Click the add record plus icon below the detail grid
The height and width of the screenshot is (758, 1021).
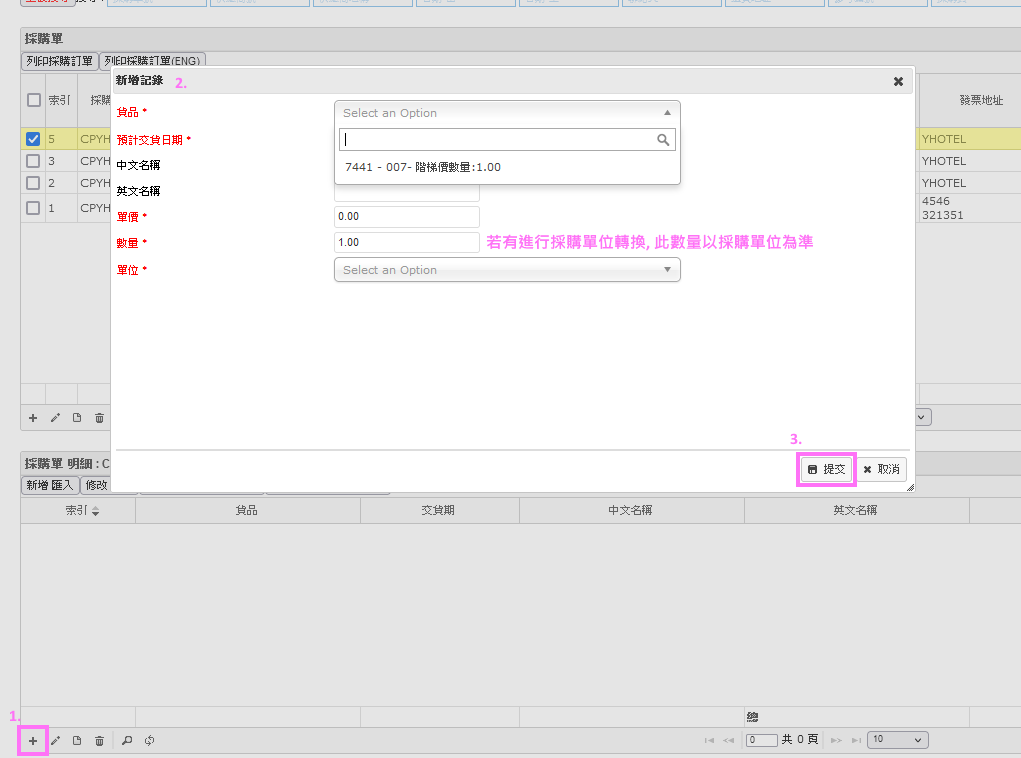pyautogui.click(x=33, y=740)
